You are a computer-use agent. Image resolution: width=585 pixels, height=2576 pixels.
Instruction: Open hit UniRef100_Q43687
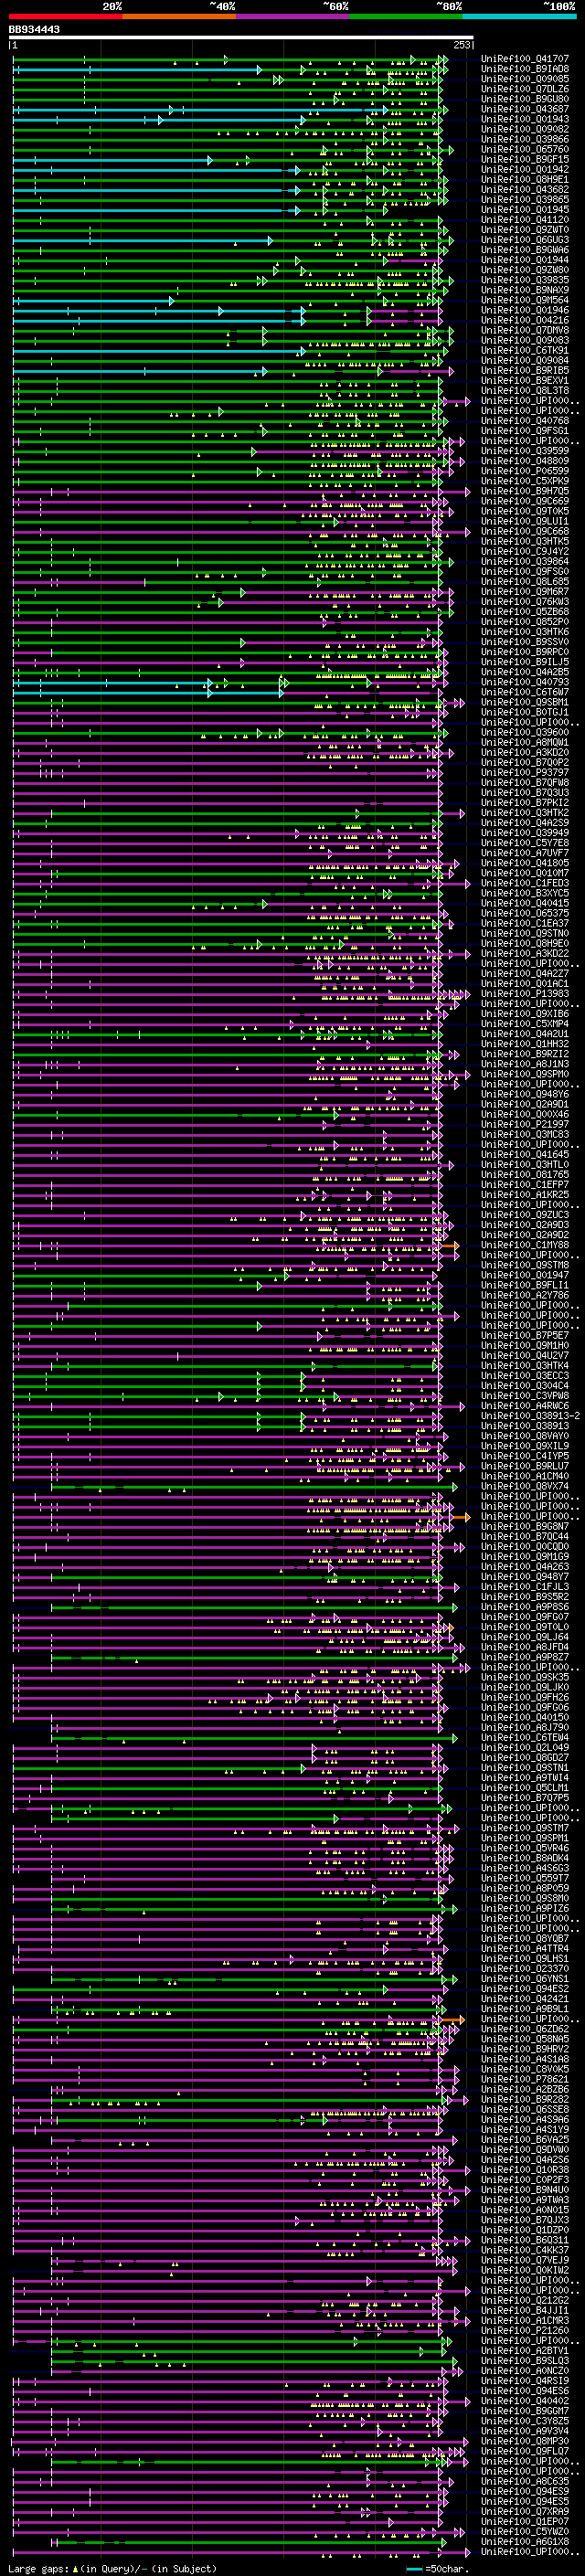[x=525, y=109]
